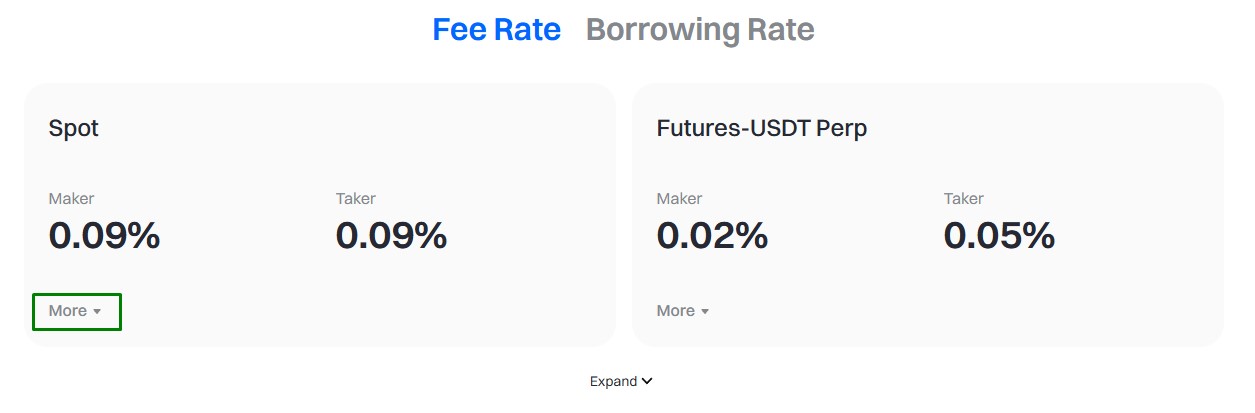Click the Futures Taker 0.05% value

[x=999, y=236]
